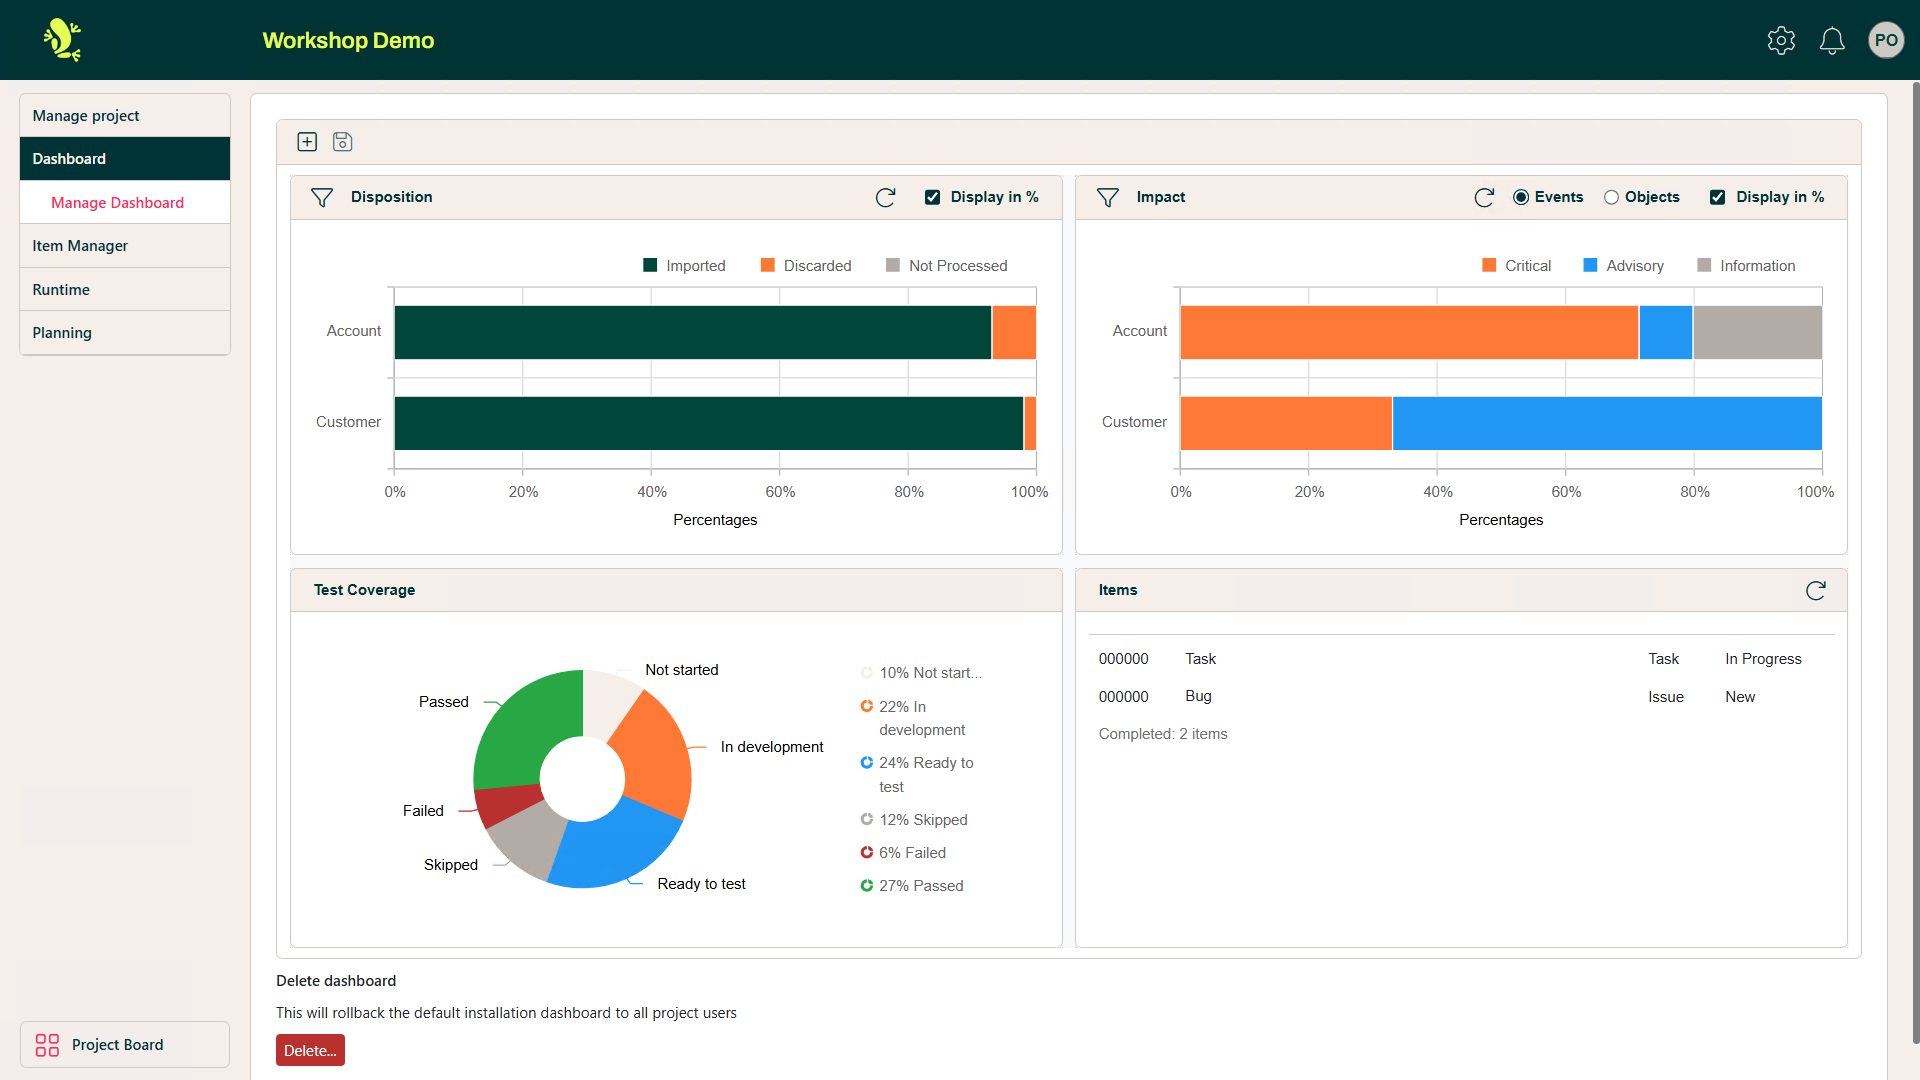
Task: Refresh the Disposition chart
Action: (886, 197)
